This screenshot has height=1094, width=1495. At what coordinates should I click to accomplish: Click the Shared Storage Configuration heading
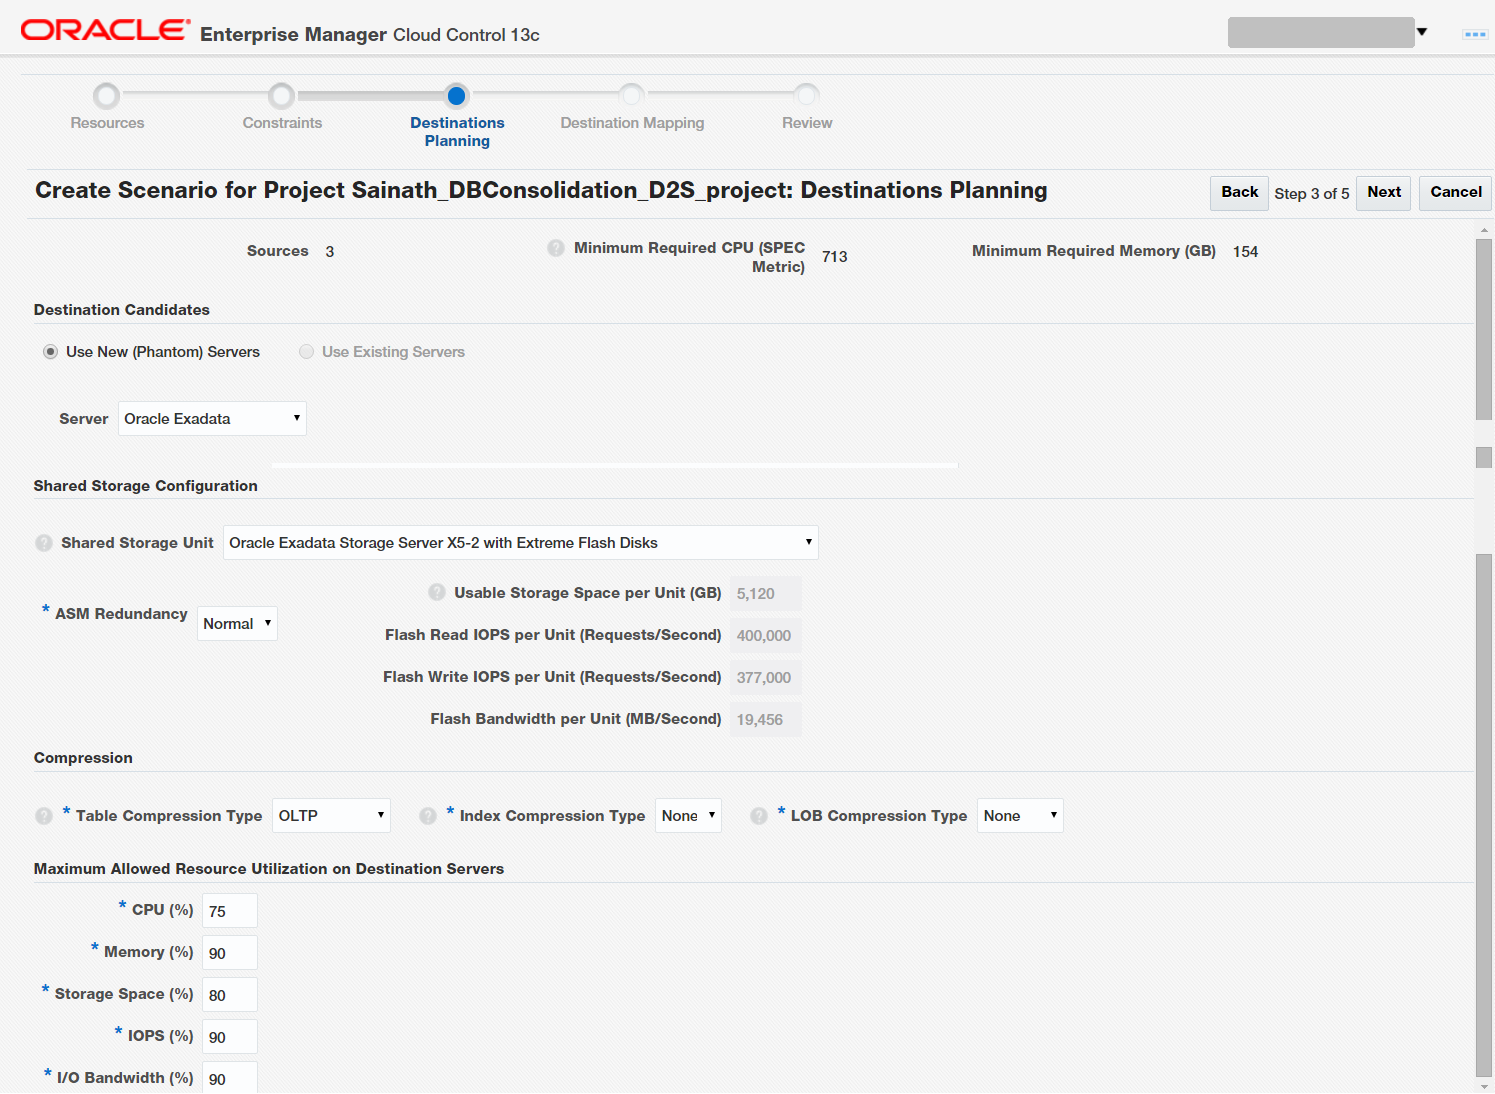pos(146,486)
